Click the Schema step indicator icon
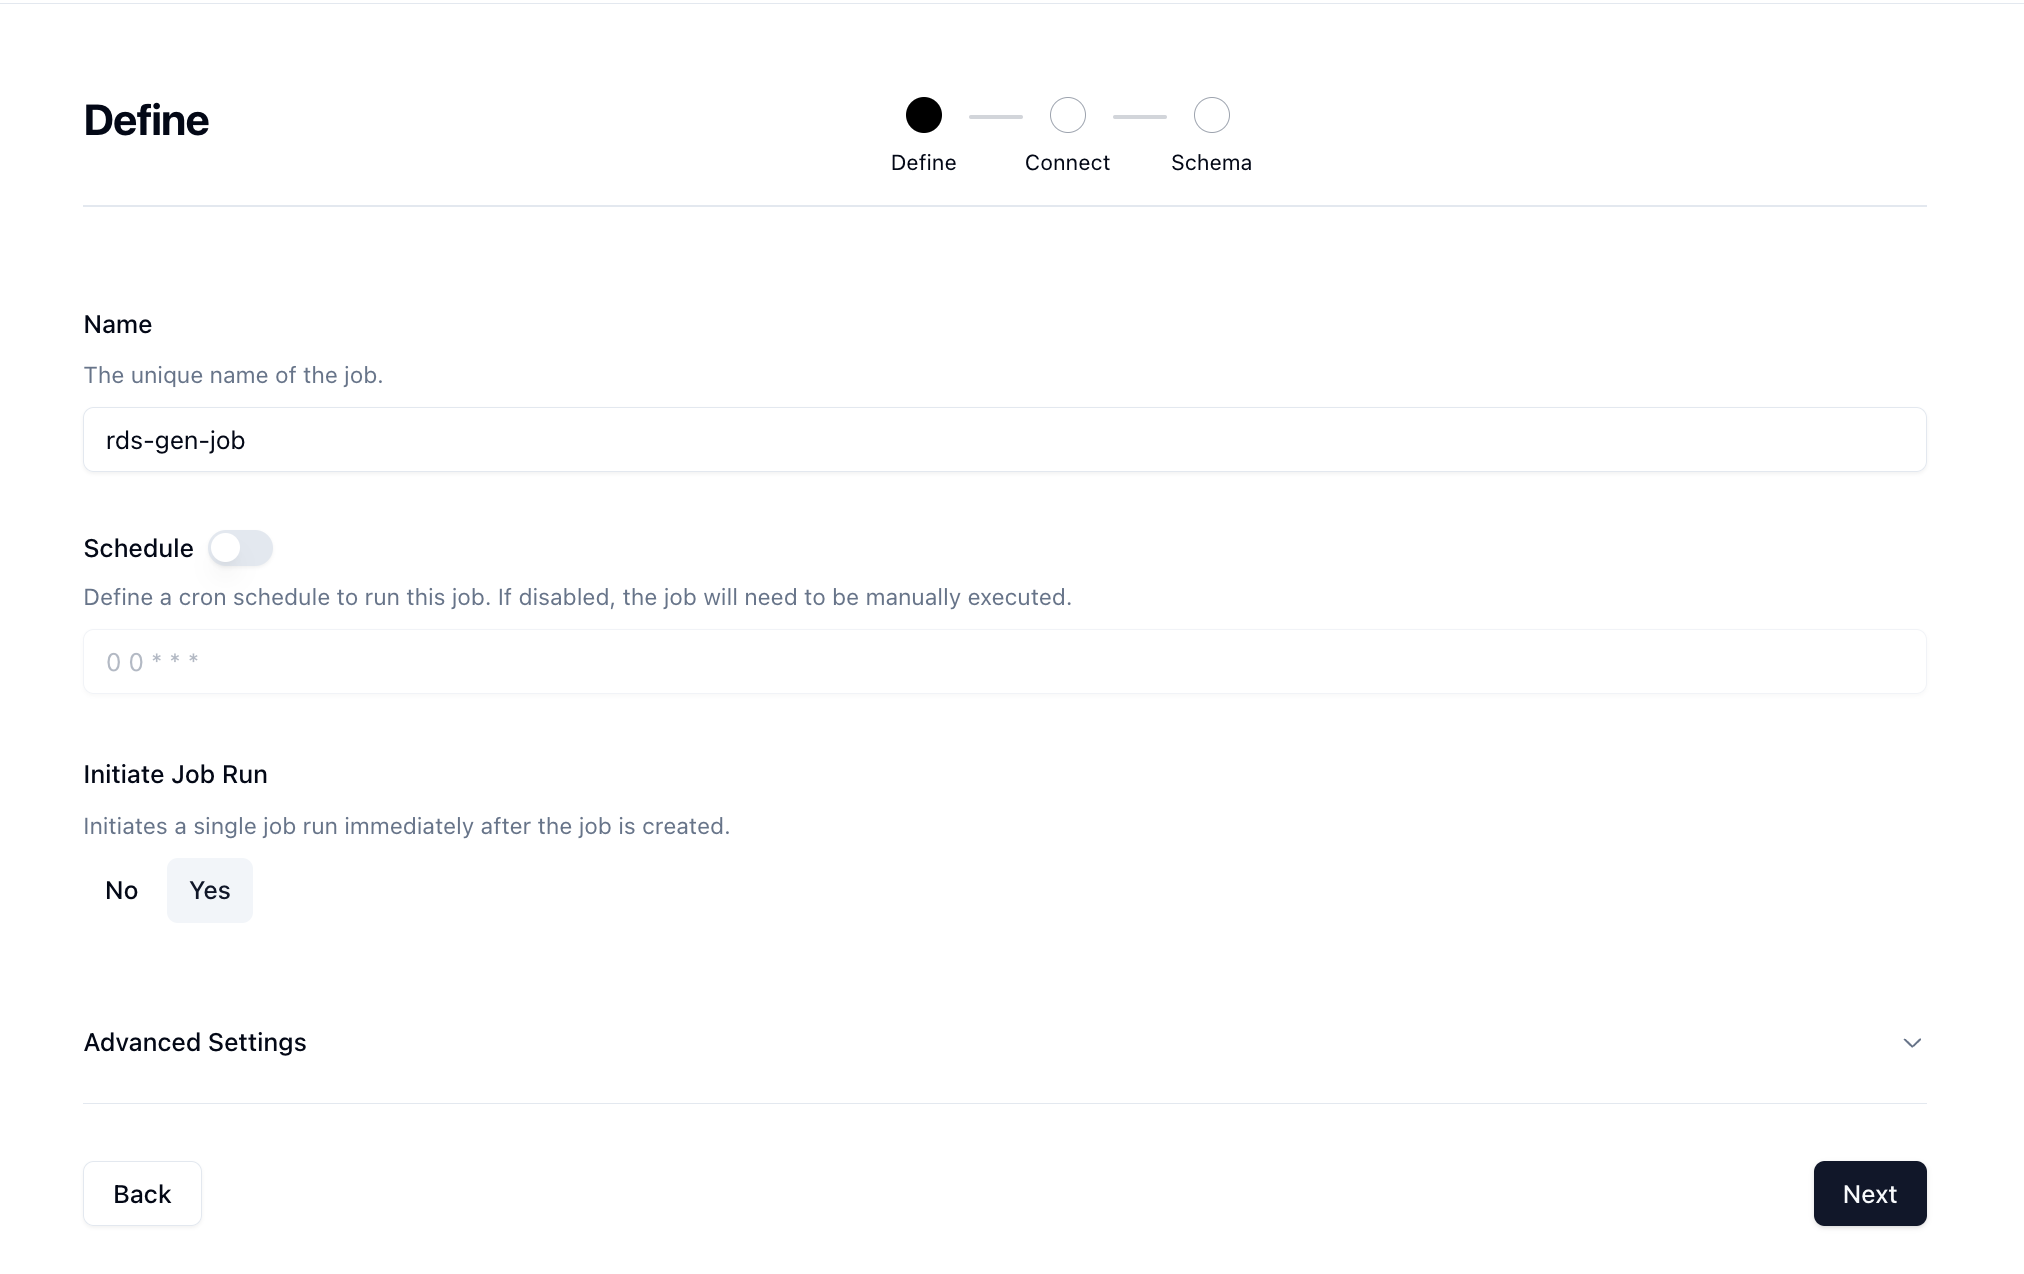Screen dimensions: 2024x1274 tap(1211, 114)
